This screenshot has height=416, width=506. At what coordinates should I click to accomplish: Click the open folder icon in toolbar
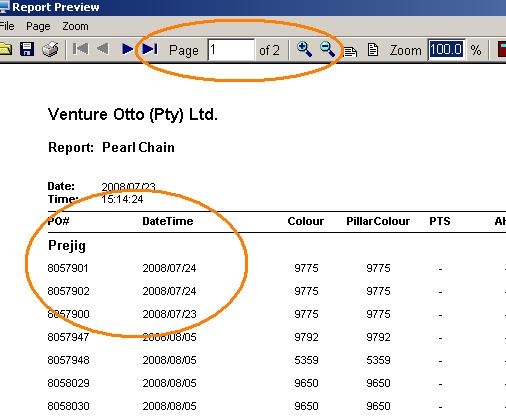tap(5, 49)
